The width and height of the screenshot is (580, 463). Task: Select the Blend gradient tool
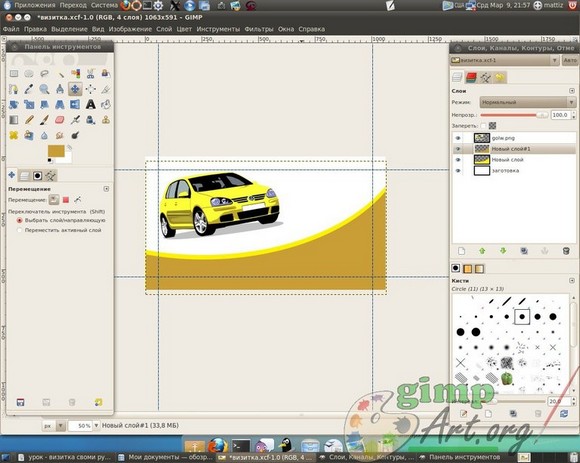pyautogui.click(x=14, y=120)
